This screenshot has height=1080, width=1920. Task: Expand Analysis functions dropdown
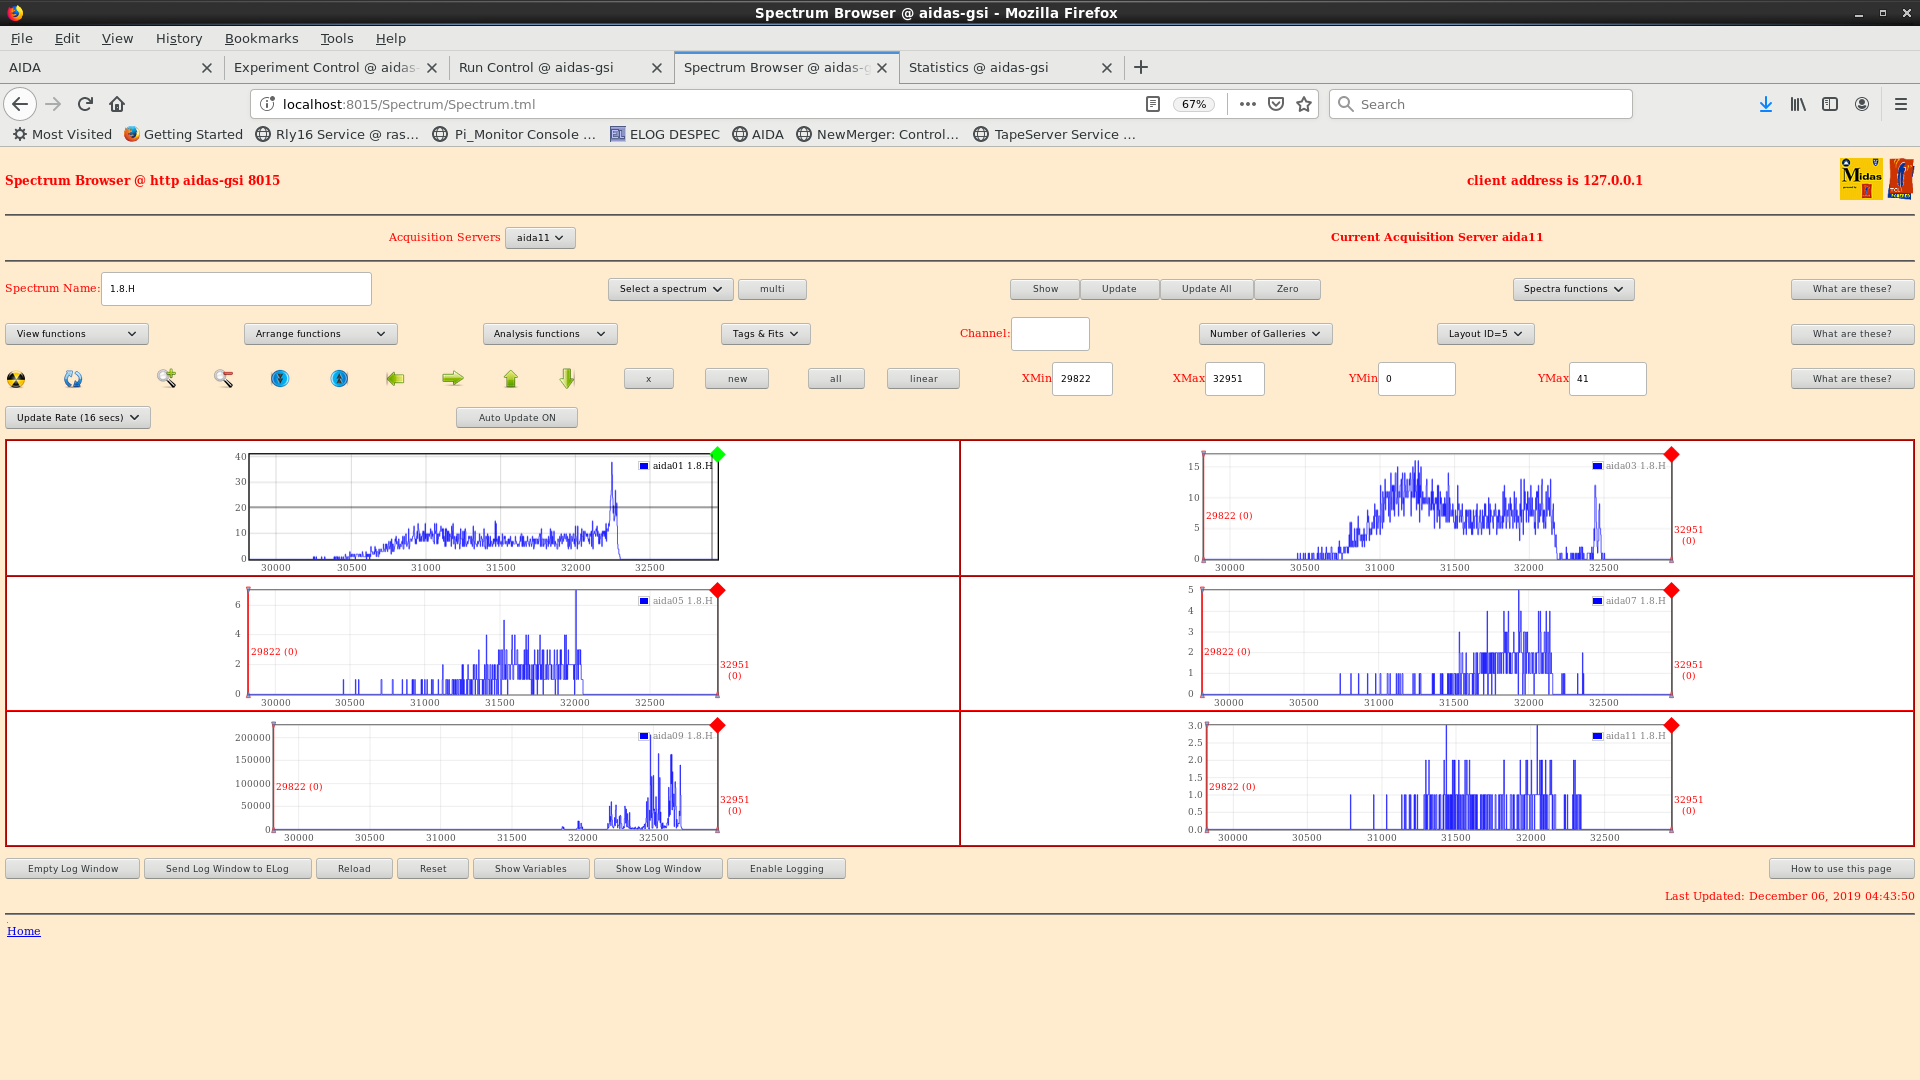550,334
